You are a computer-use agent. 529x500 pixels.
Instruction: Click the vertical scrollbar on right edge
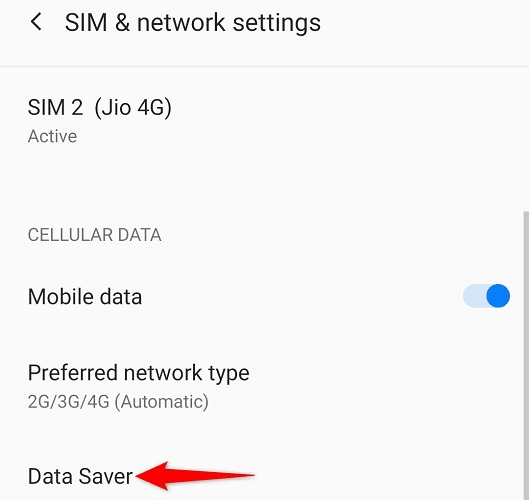(526, 356)
